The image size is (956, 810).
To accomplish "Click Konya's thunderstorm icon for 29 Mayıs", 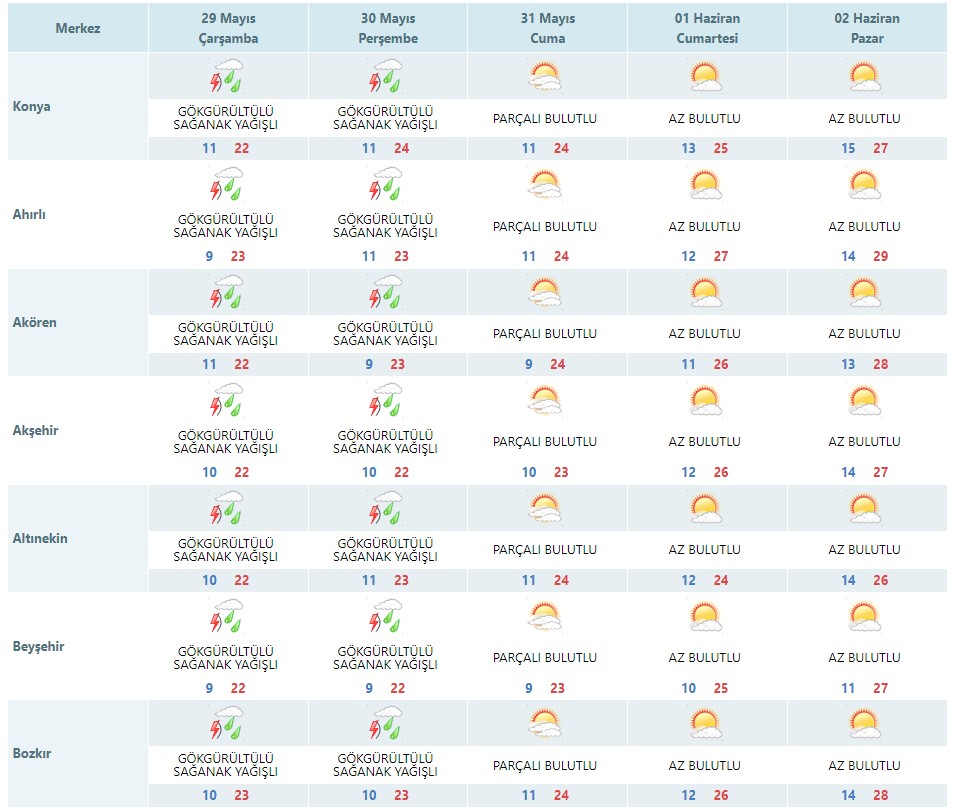I will 227,76.
